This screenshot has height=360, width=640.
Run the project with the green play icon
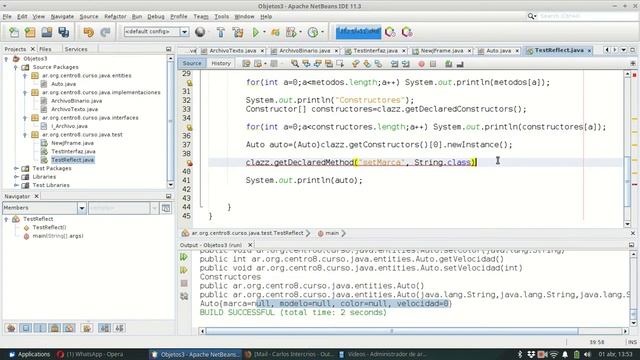pyautogui.click(x=256, y=32)
